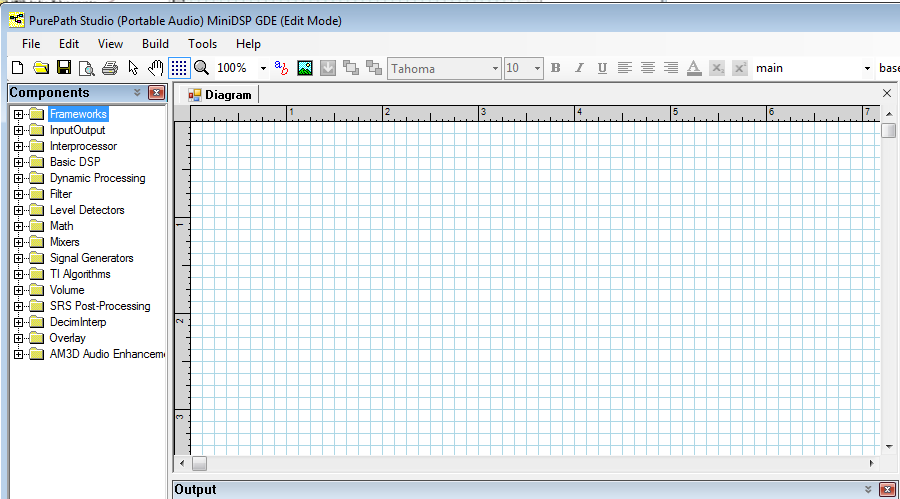Open the 100% zoom level dropdown
The height and width of the screenshot is (499, 900).
263,68
